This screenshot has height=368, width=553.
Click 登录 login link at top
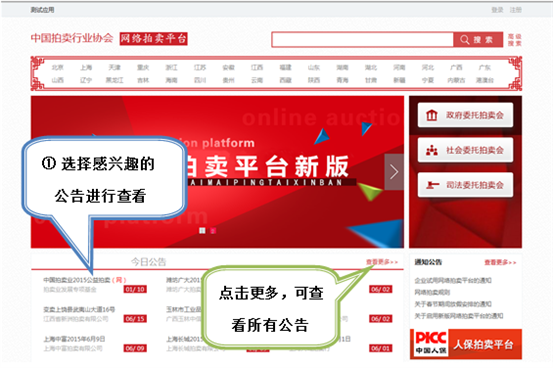point(497,10)
